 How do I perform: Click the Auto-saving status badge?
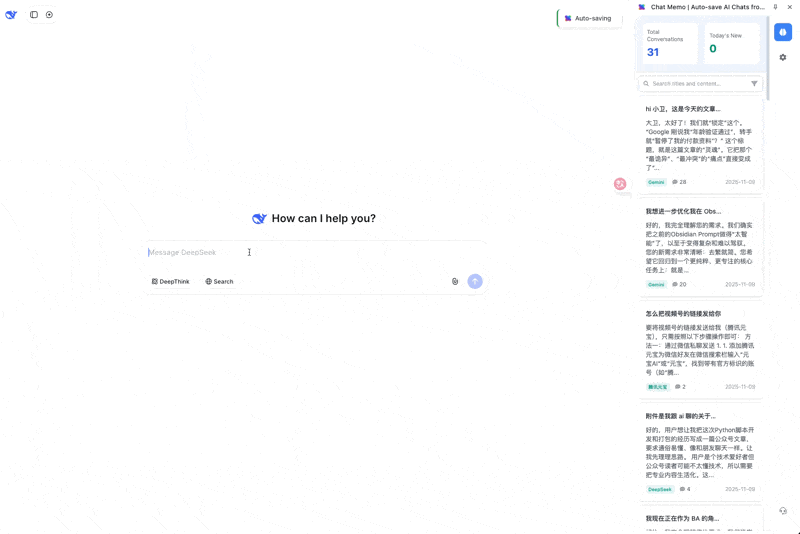pyautogui.click(x=589, y=18)
